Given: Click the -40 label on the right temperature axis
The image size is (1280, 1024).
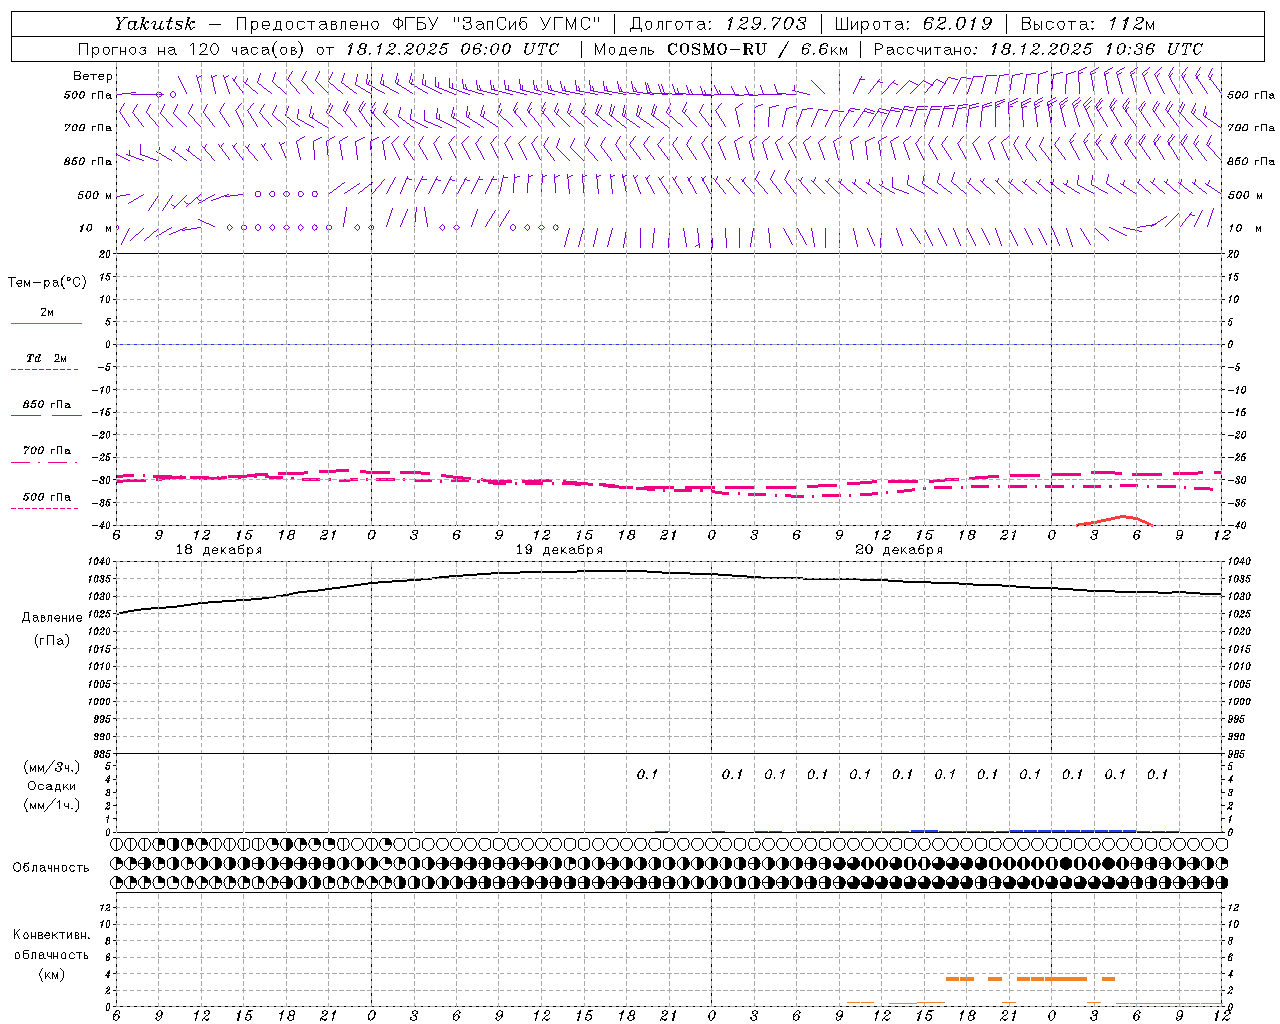Looking at the screenshot, I should point(1238,526).
